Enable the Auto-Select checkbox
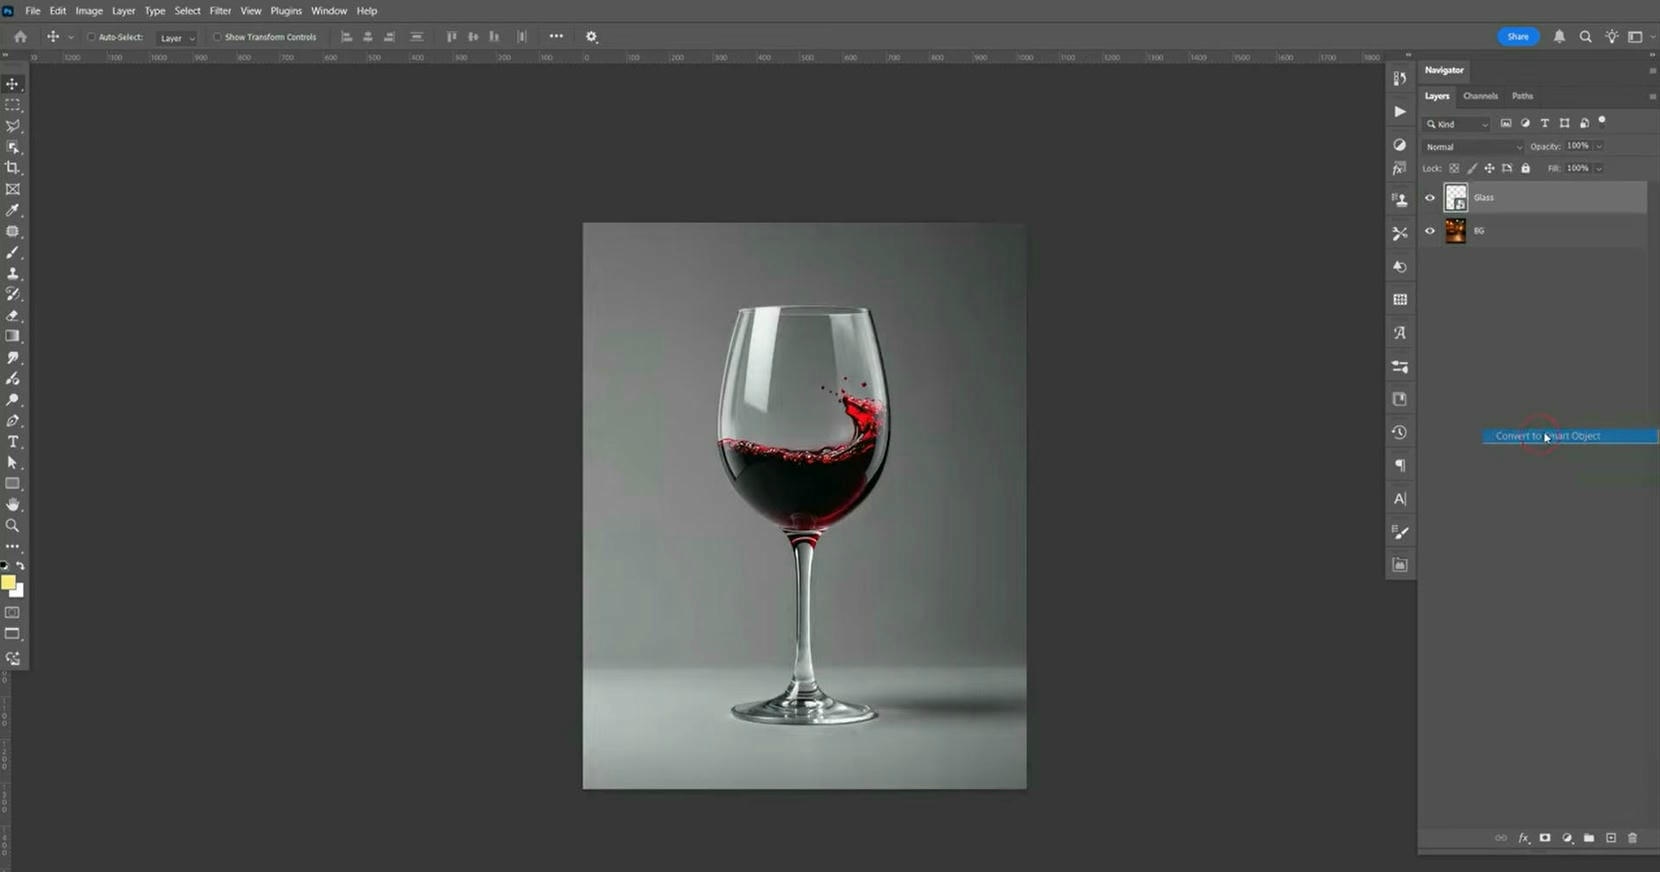 coord(91,37)
